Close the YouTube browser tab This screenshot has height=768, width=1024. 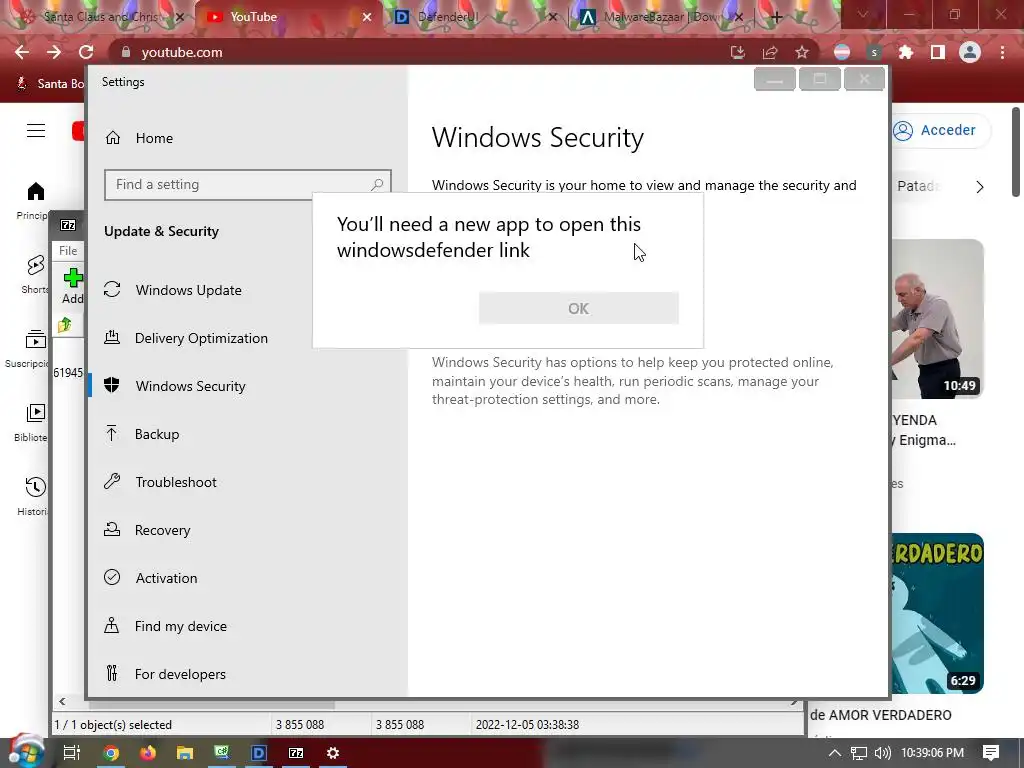pyautogui.click(x=367, y=17)
